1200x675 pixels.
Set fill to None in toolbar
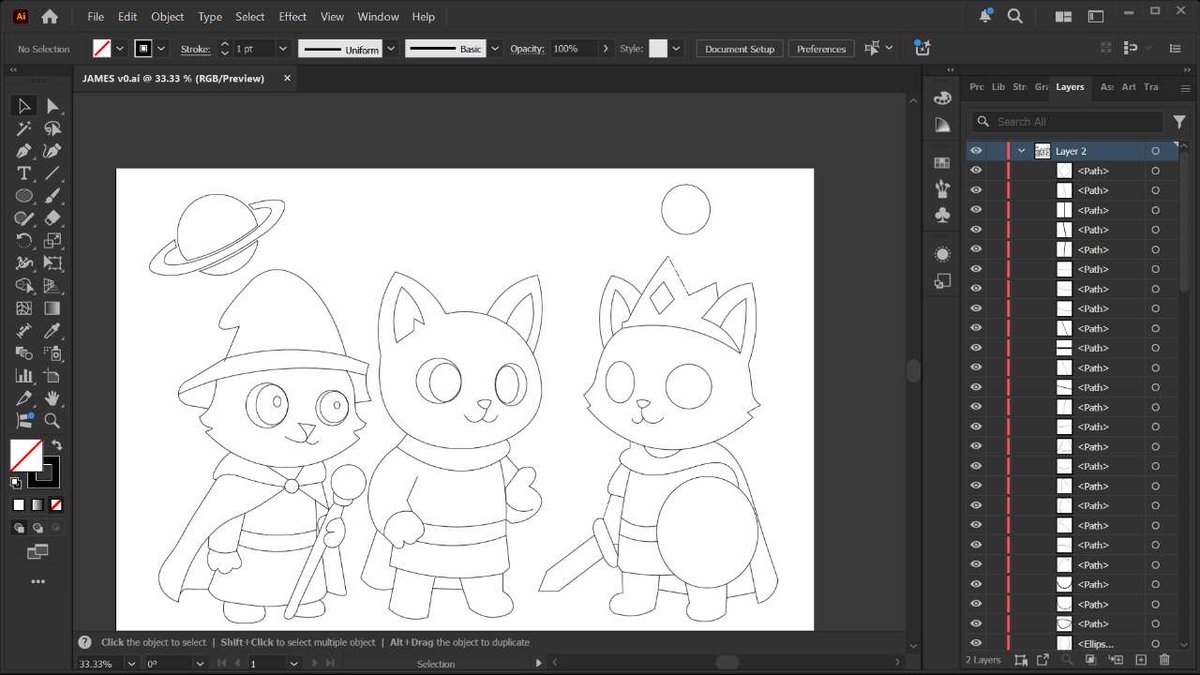tap(56, 505)
